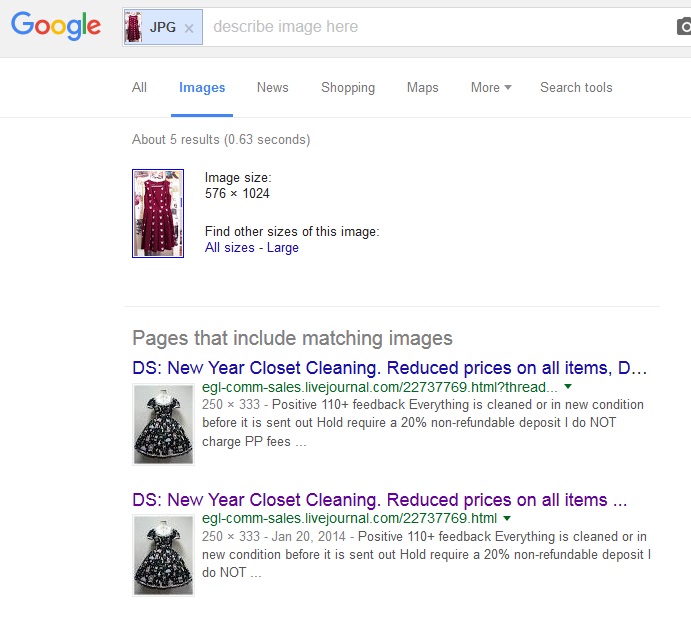Open the Shopping tab
The height and width of the screenshot is (619, 691).
(348, 87)
